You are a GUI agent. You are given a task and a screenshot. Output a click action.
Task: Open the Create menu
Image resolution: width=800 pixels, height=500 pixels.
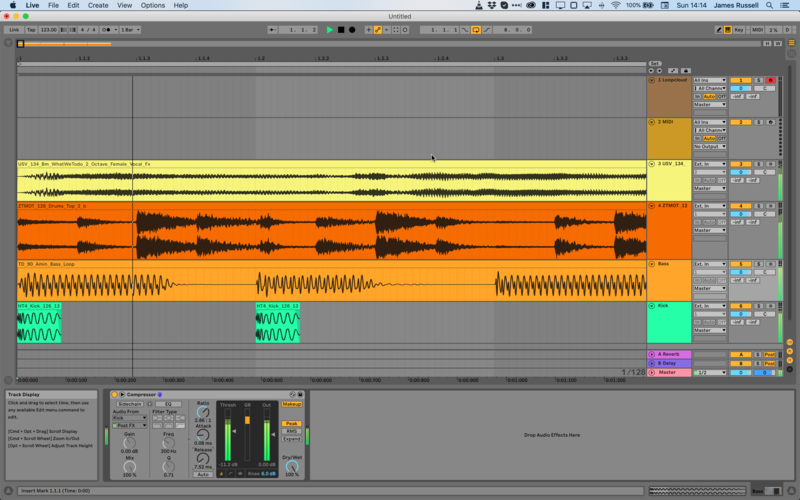[x=98, y=5]
